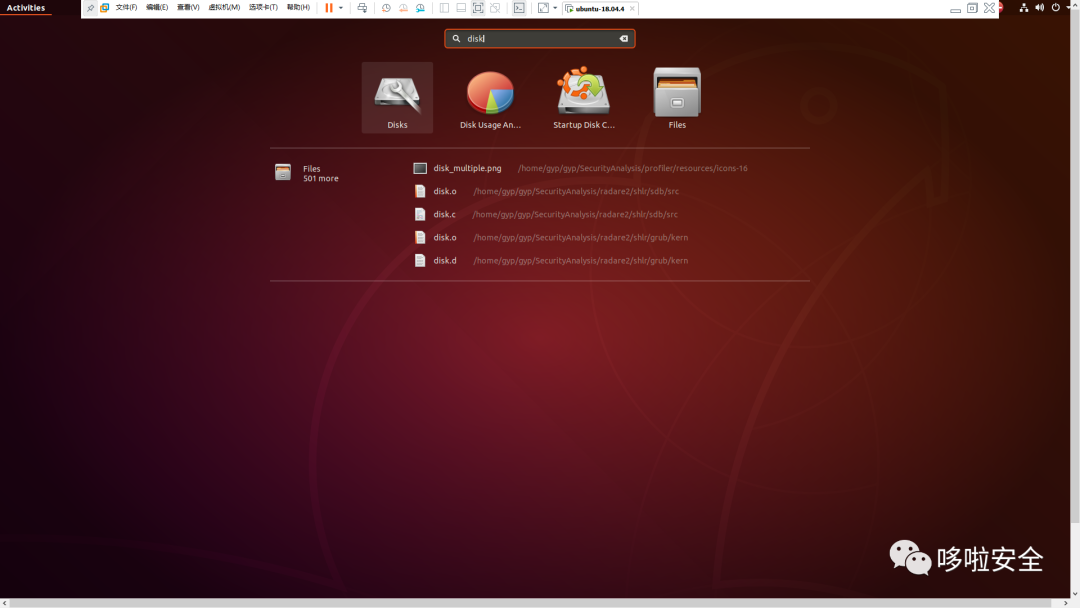This screenshot has width=1080, height=608.
Task: Click the disk.d file icon
Action: [420, 260]
